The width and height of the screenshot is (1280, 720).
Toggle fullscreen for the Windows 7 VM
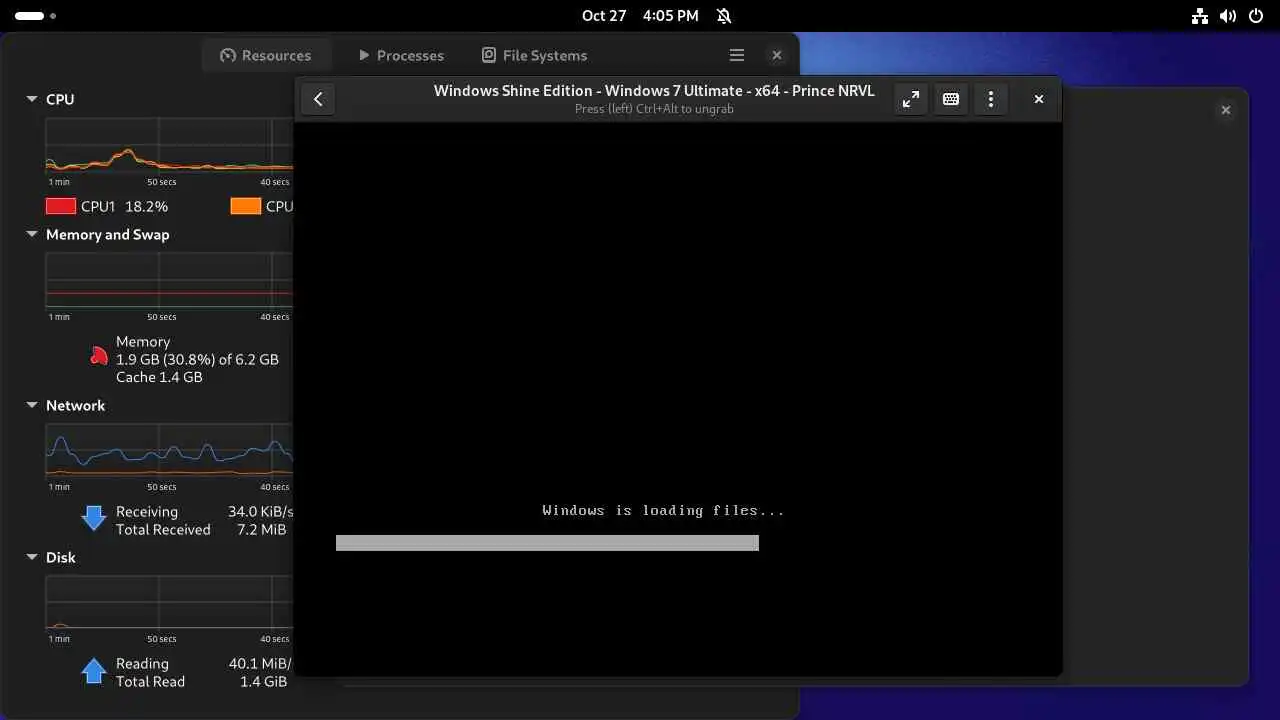pyautogui.click(x=911, y=99)
